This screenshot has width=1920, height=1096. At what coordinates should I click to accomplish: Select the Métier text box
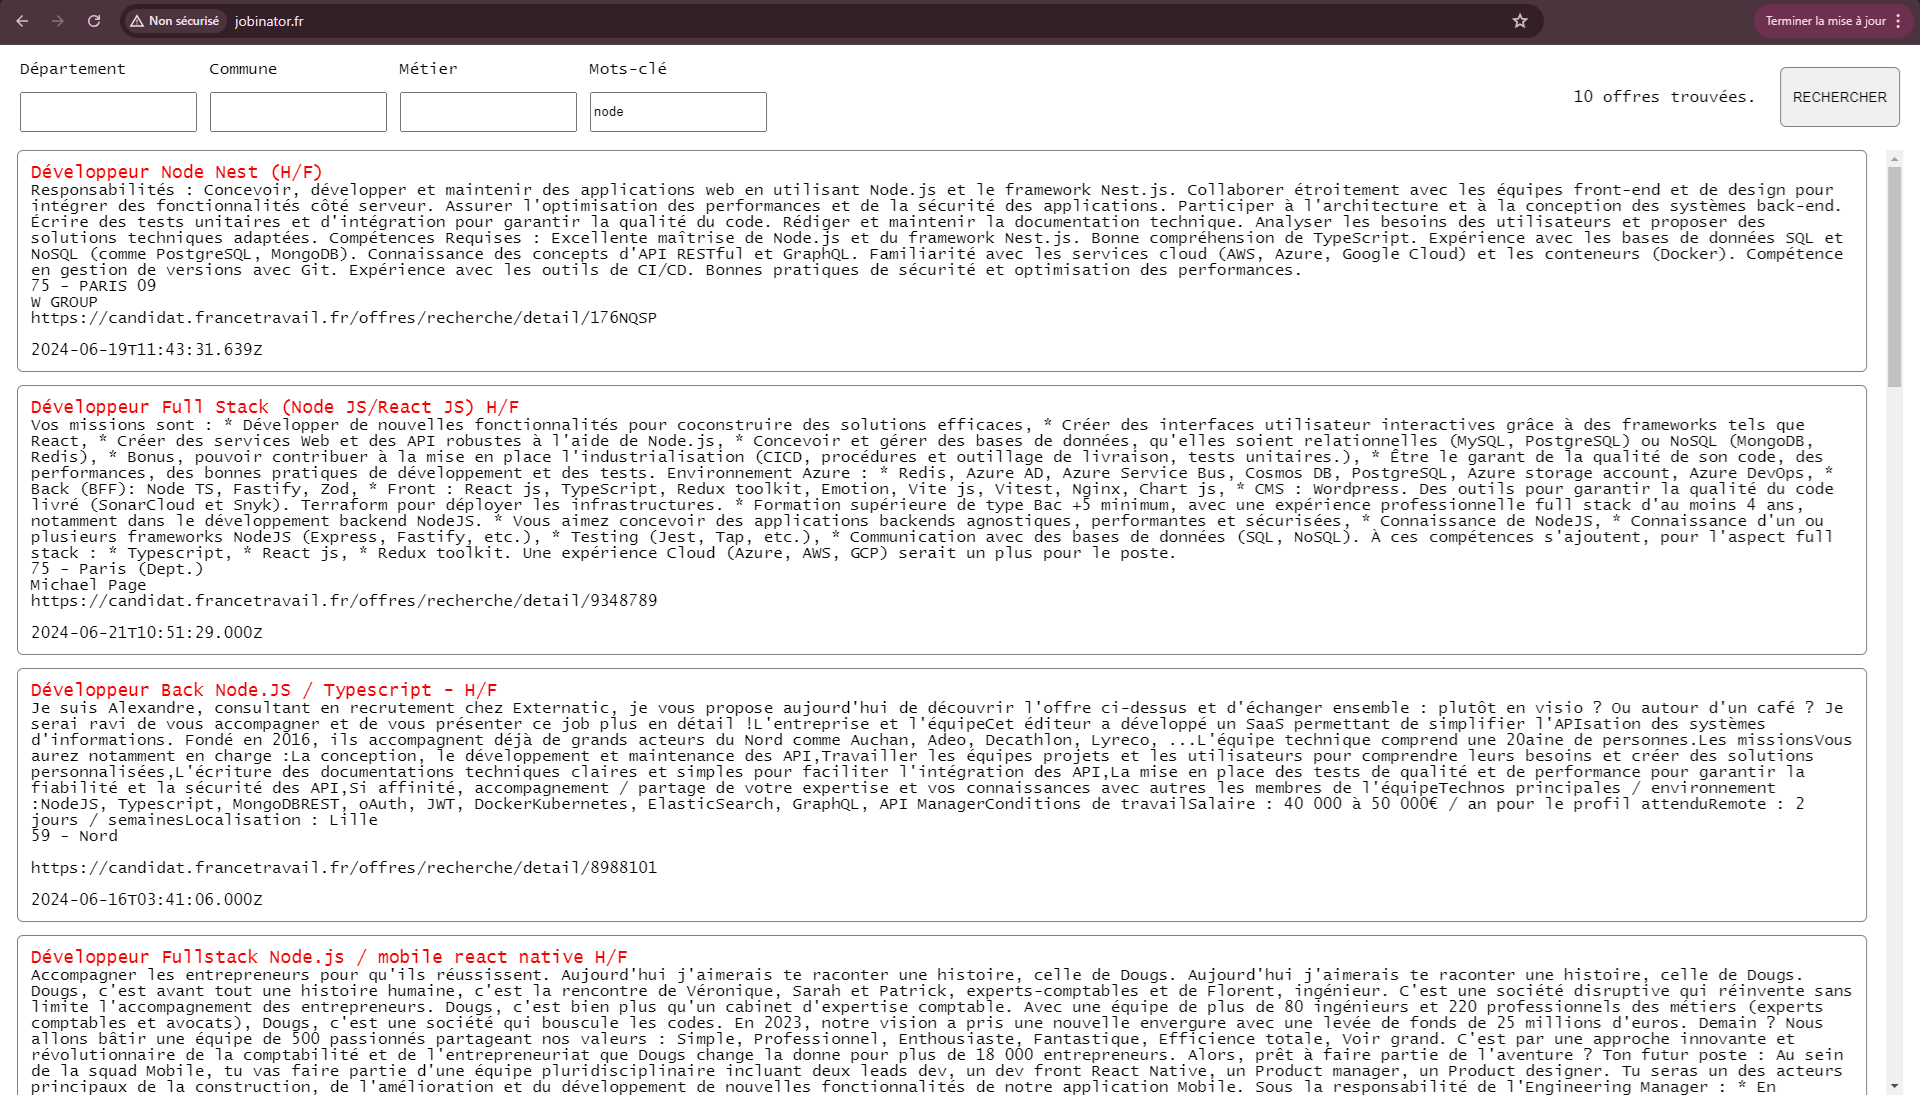[488, 112]
